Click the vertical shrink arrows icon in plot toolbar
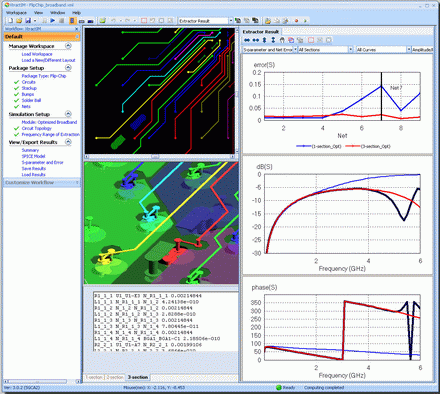Screen dimensions: 440x394 pos(264,40)
